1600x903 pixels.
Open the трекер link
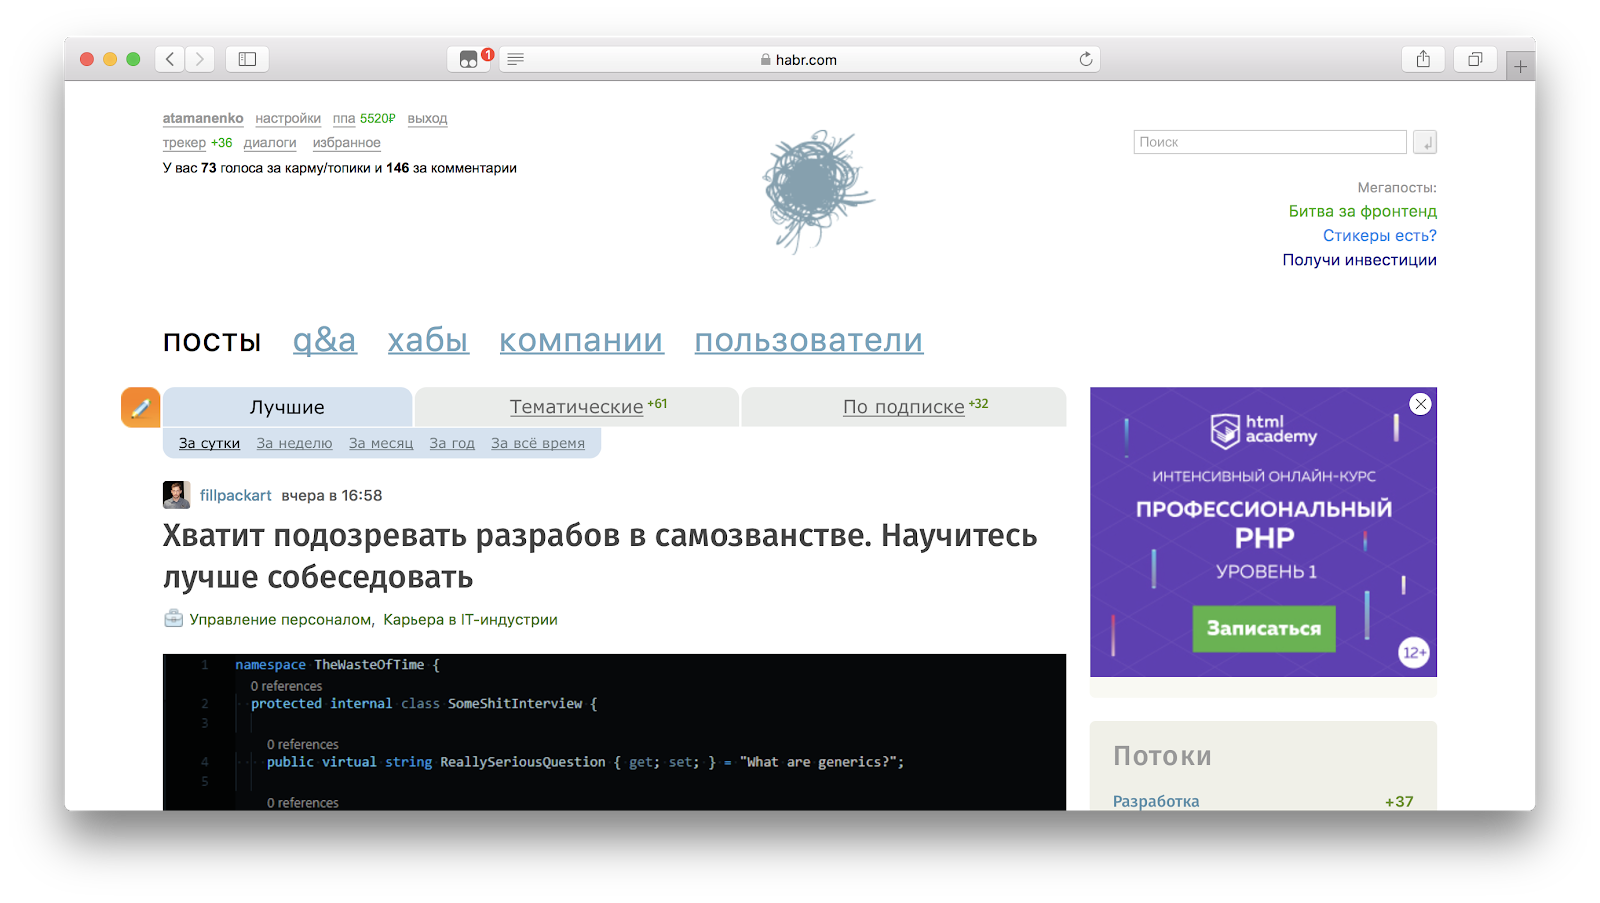(x=184, y=143)
